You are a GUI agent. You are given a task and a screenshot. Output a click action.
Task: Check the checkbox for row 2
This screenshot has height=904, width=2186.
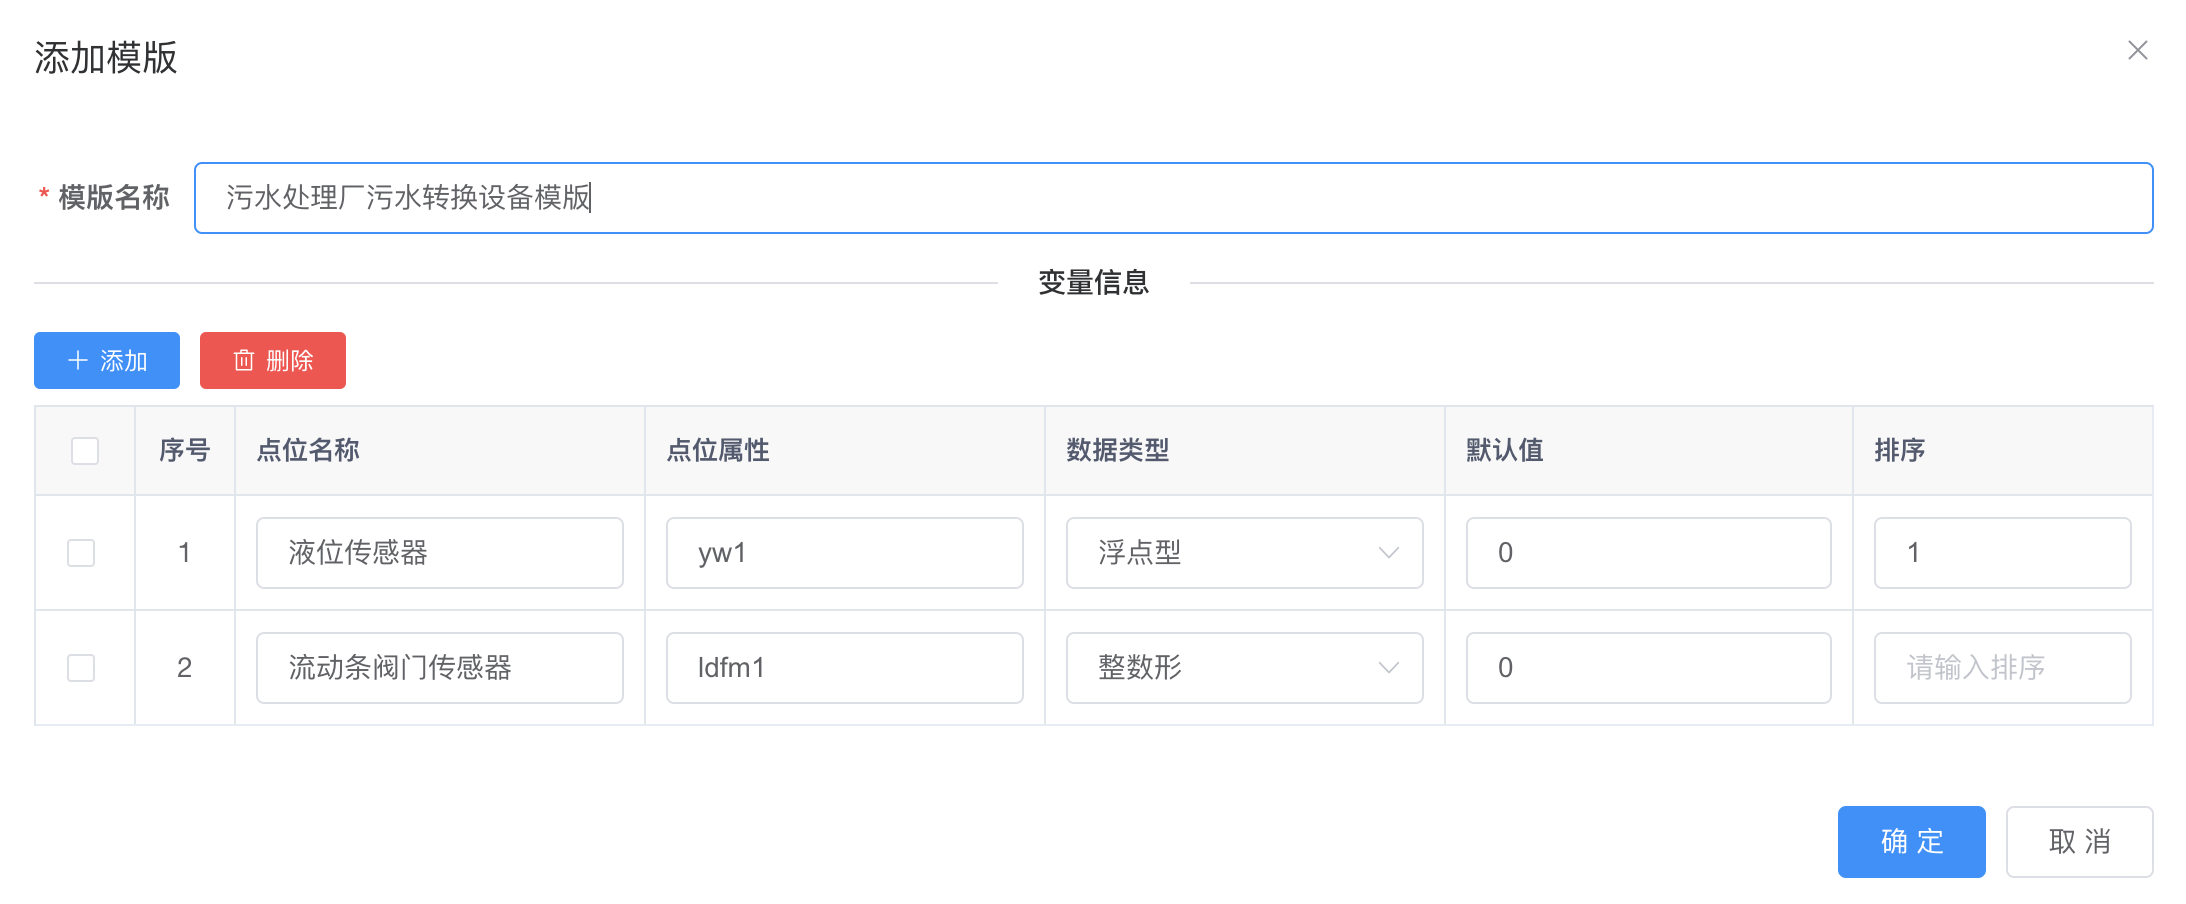tap(81, 668)
